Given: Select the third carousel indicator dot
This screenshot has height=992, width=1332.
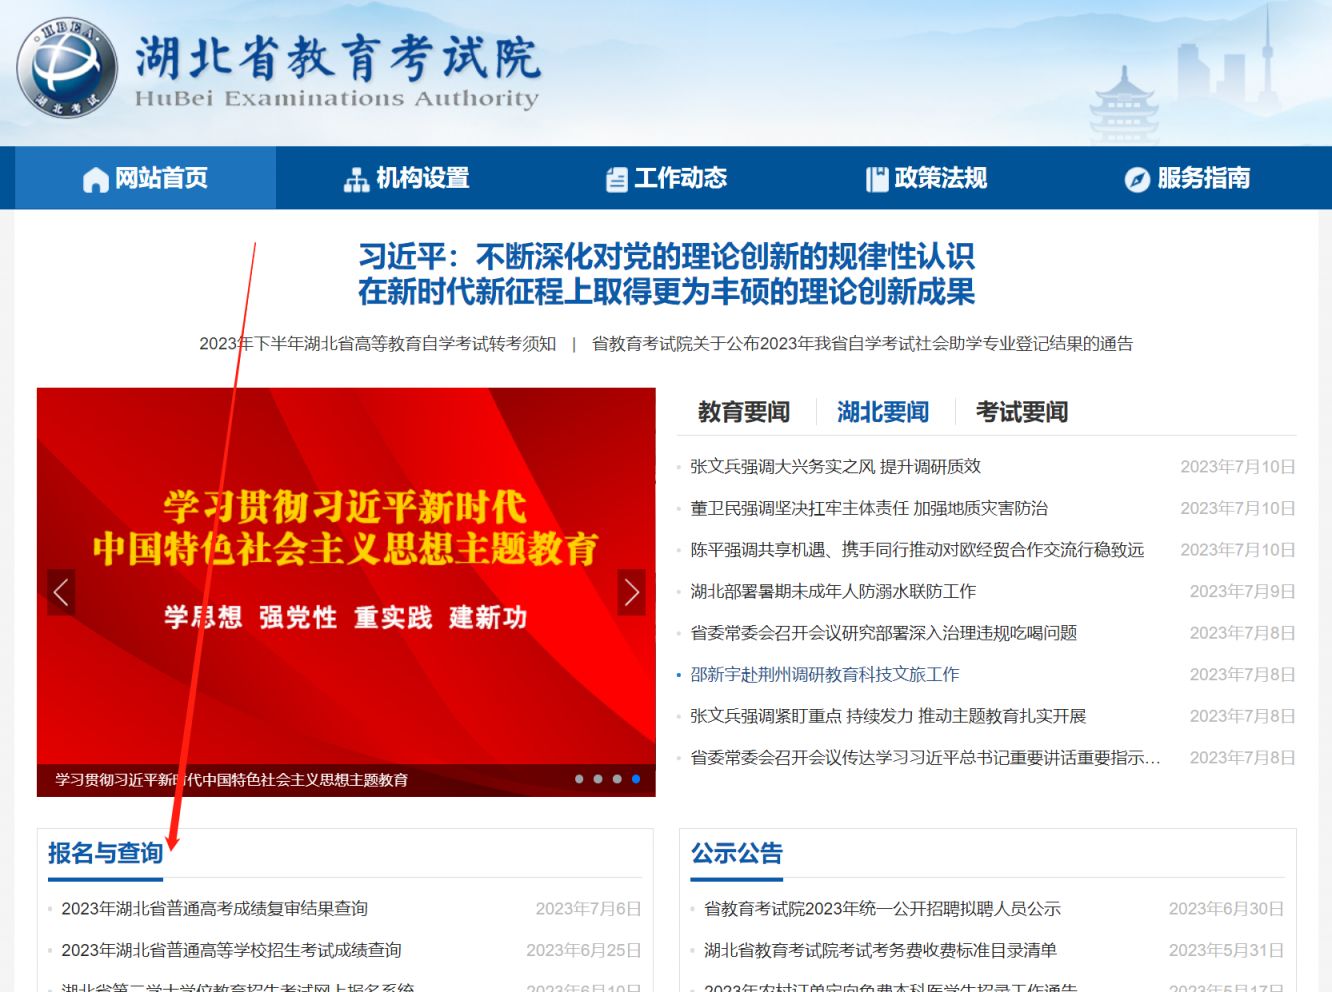Looking at the screenshot, I should 617,779.
